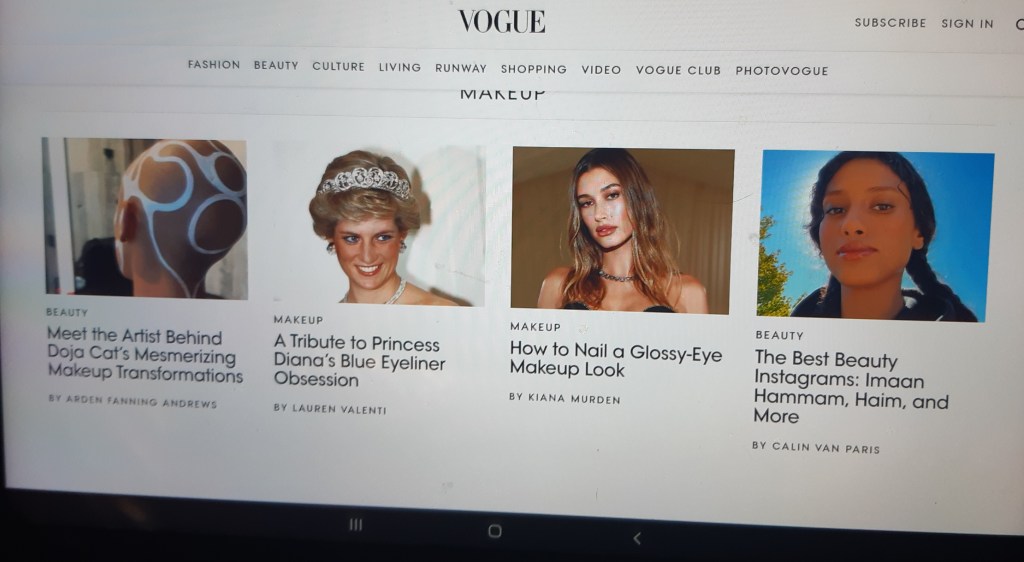
Task: Click the Subscribe link
Action: (890, 23)
